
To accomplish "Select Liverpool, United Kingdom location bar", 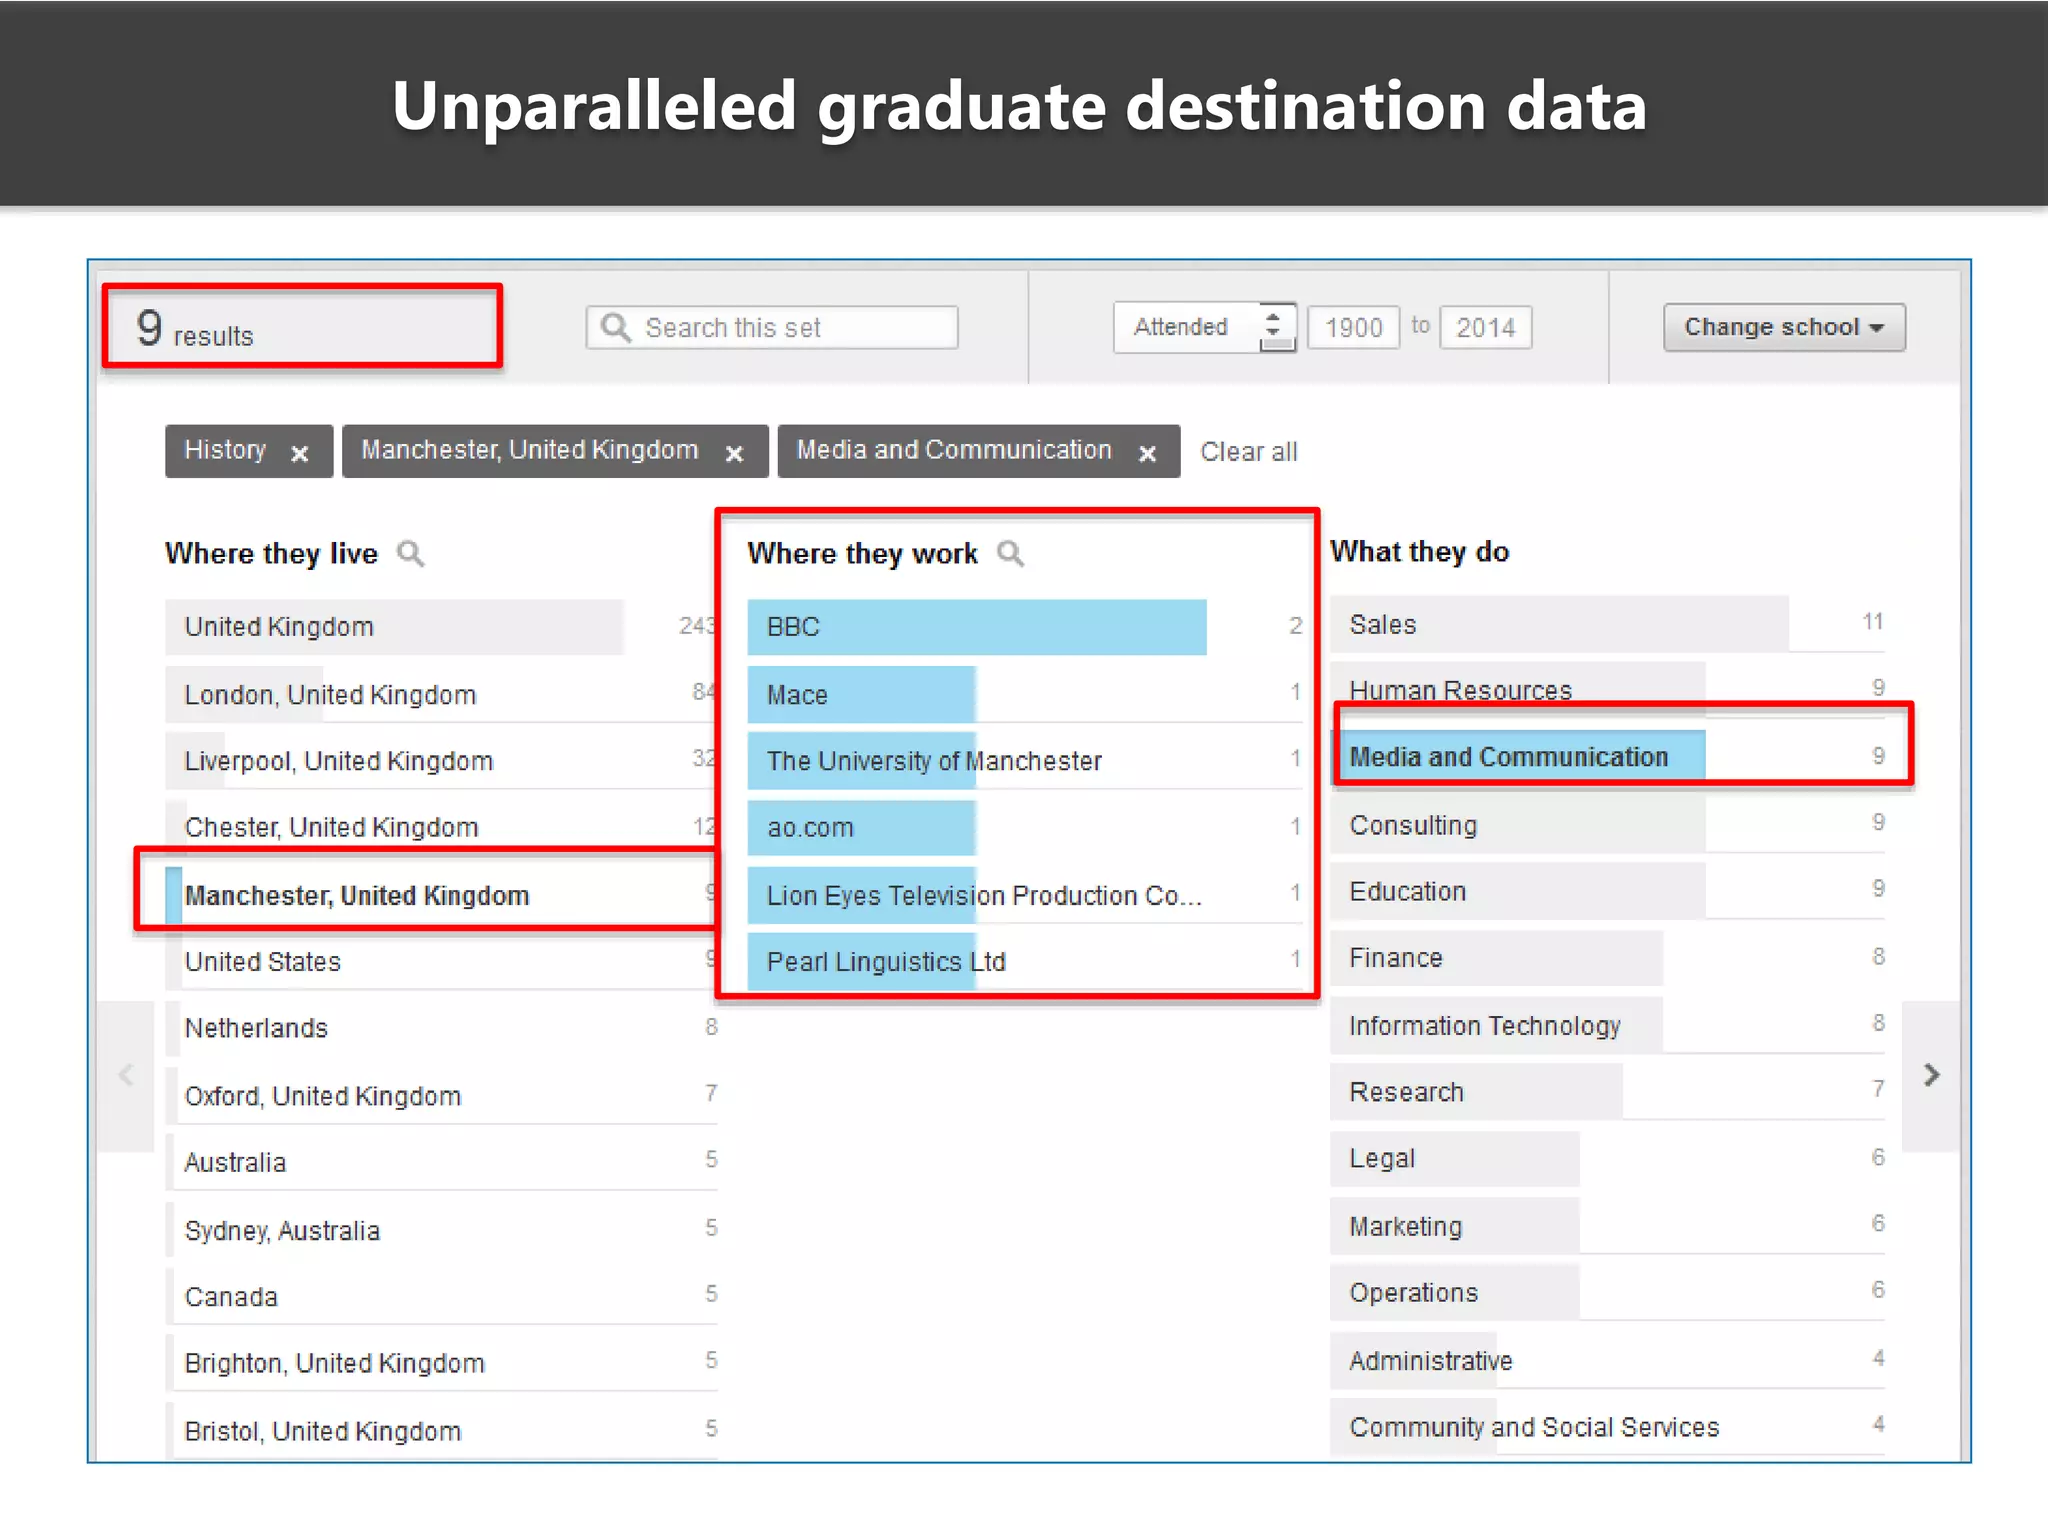I will (x=441, y=761).
